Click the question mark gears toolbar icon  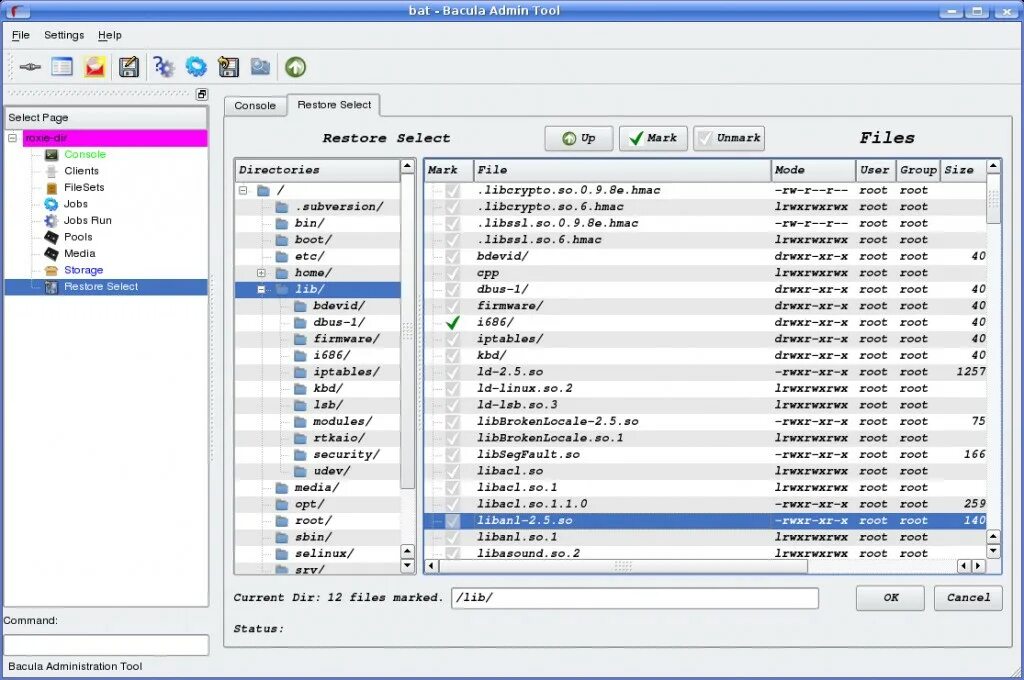(163, 67)
